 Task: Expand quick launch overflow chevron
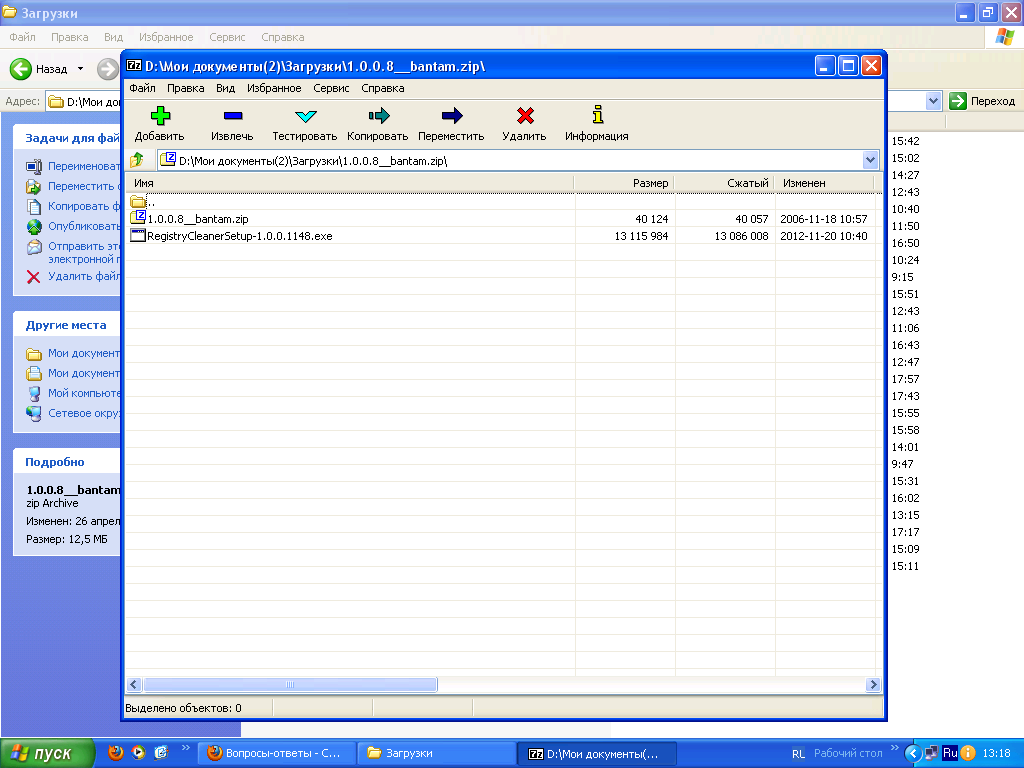pyautogui.click(x=185, y=748)
